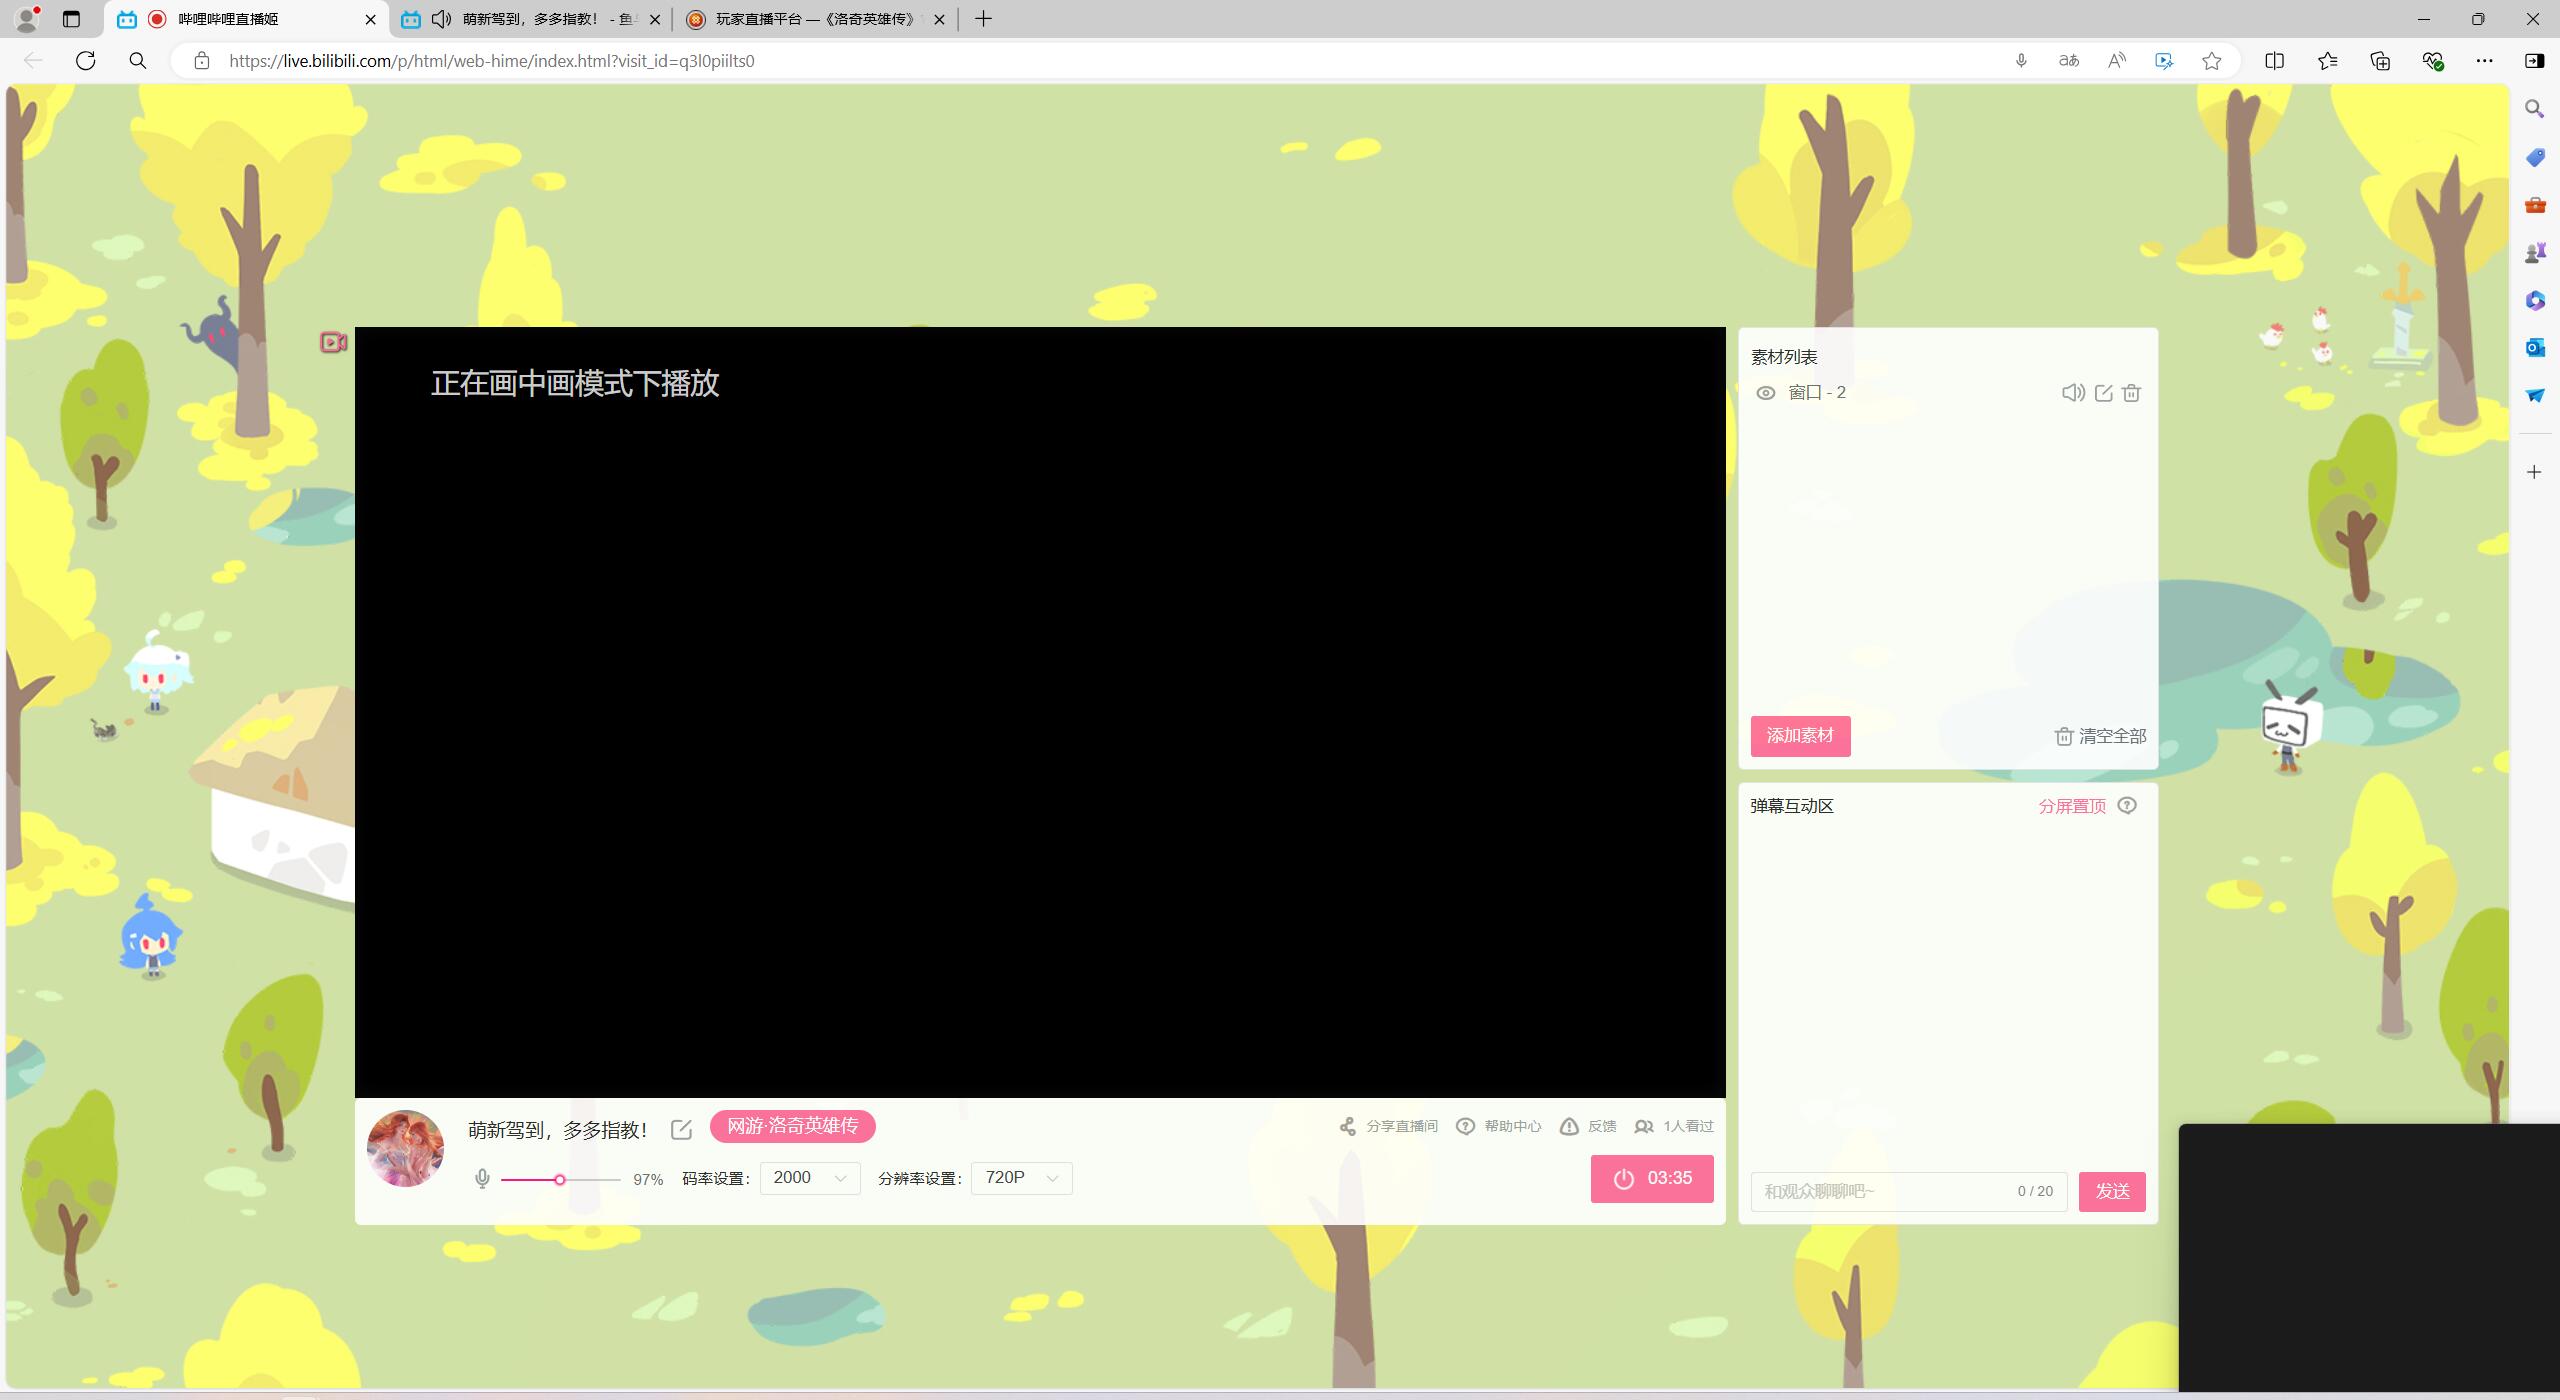Focus the 和观众聊聊吧 chat input
The height and width of the screenshot is (1400, 2560).
tap(1908, 1191)
